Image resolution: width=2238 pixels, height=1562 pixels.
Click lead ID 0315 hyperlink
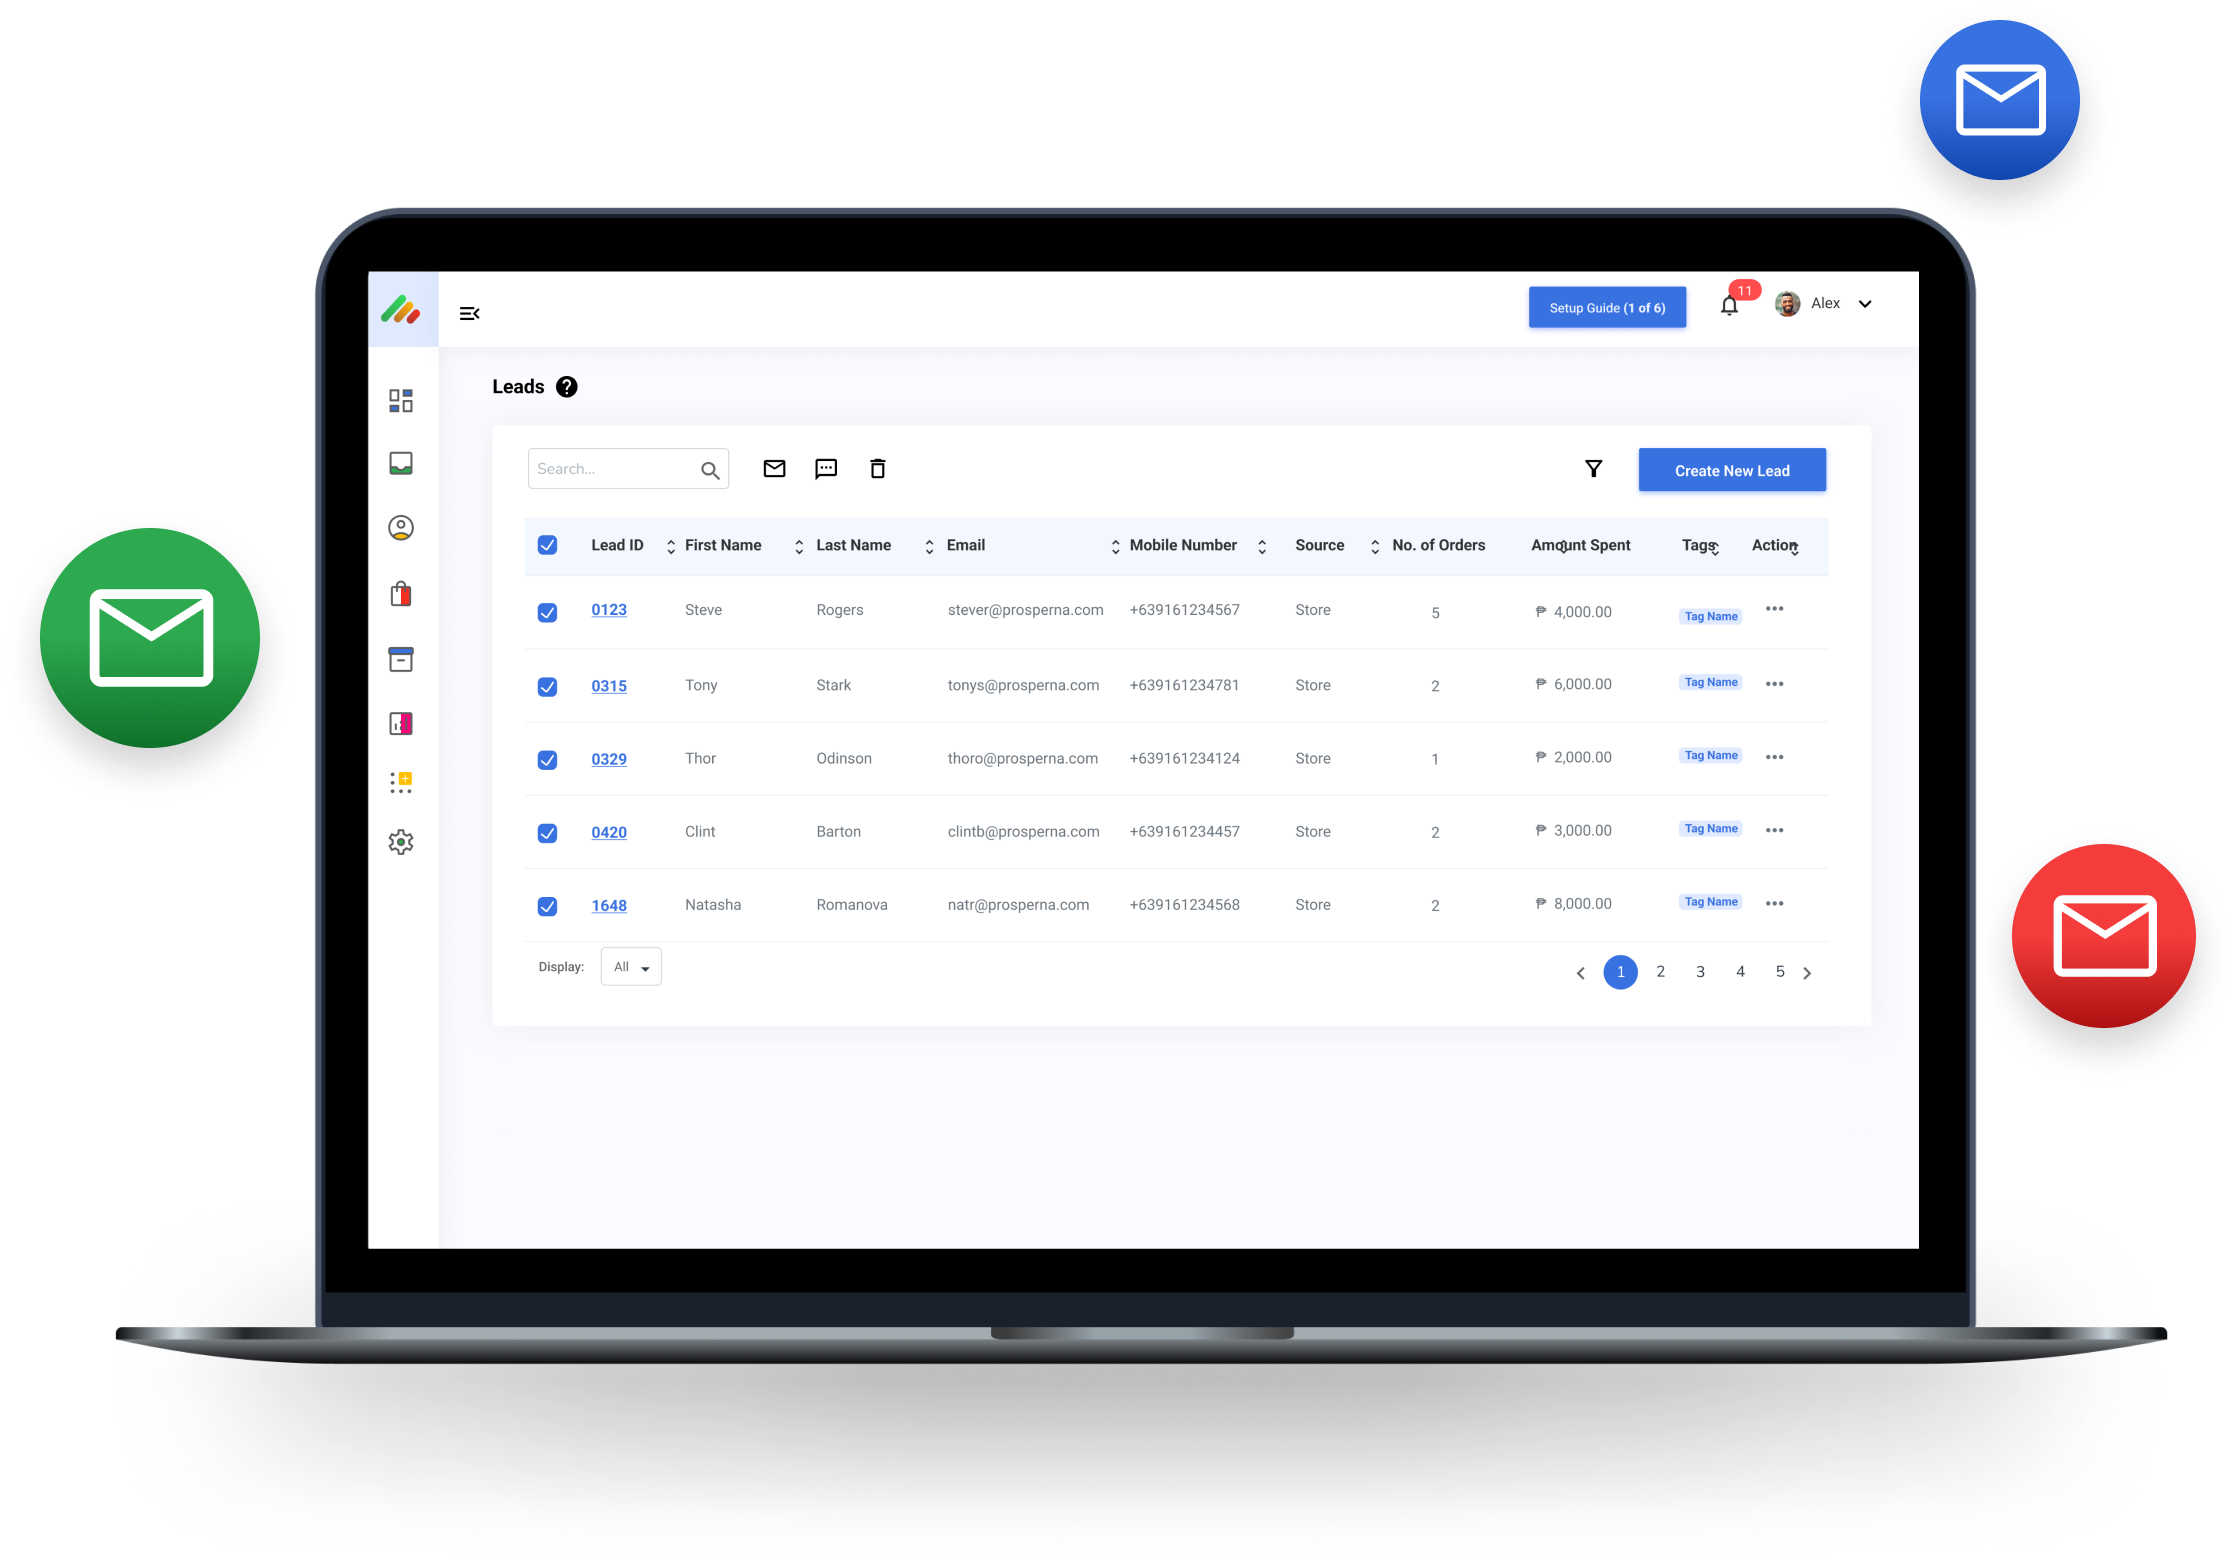[609, 686]
